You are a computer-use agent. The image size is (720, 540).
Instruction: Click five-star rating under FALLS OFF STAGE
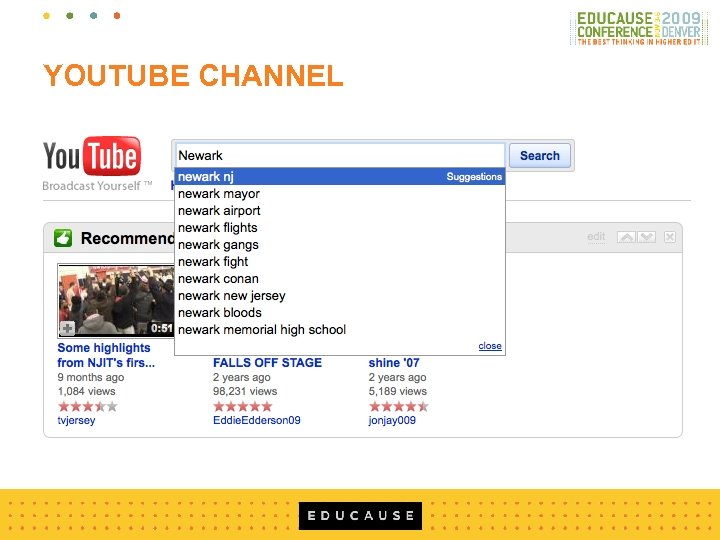click(x=243, y=406)
